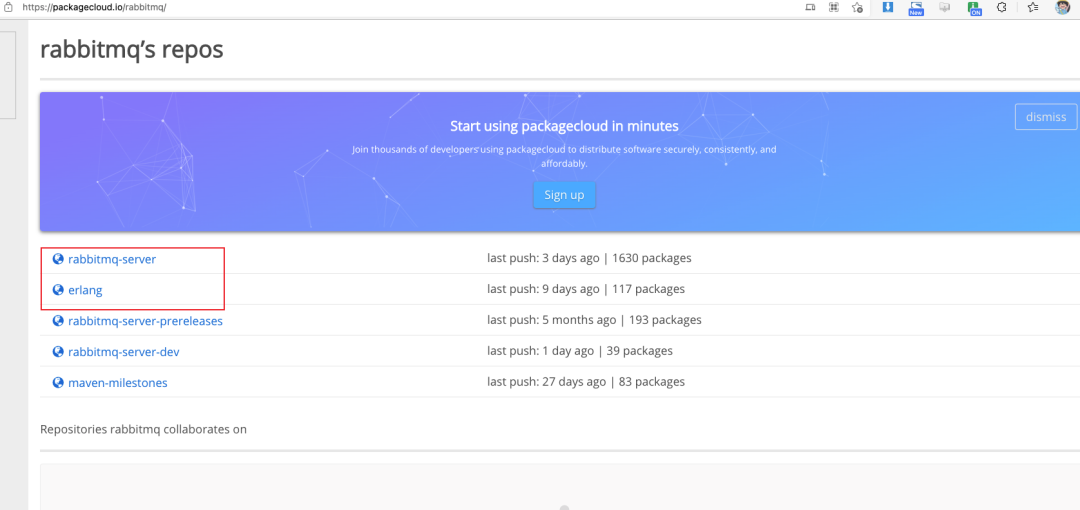Open the rabbitmq-server-prereleases repo link
Viewport: 1080px width, 510px height.
145,321
